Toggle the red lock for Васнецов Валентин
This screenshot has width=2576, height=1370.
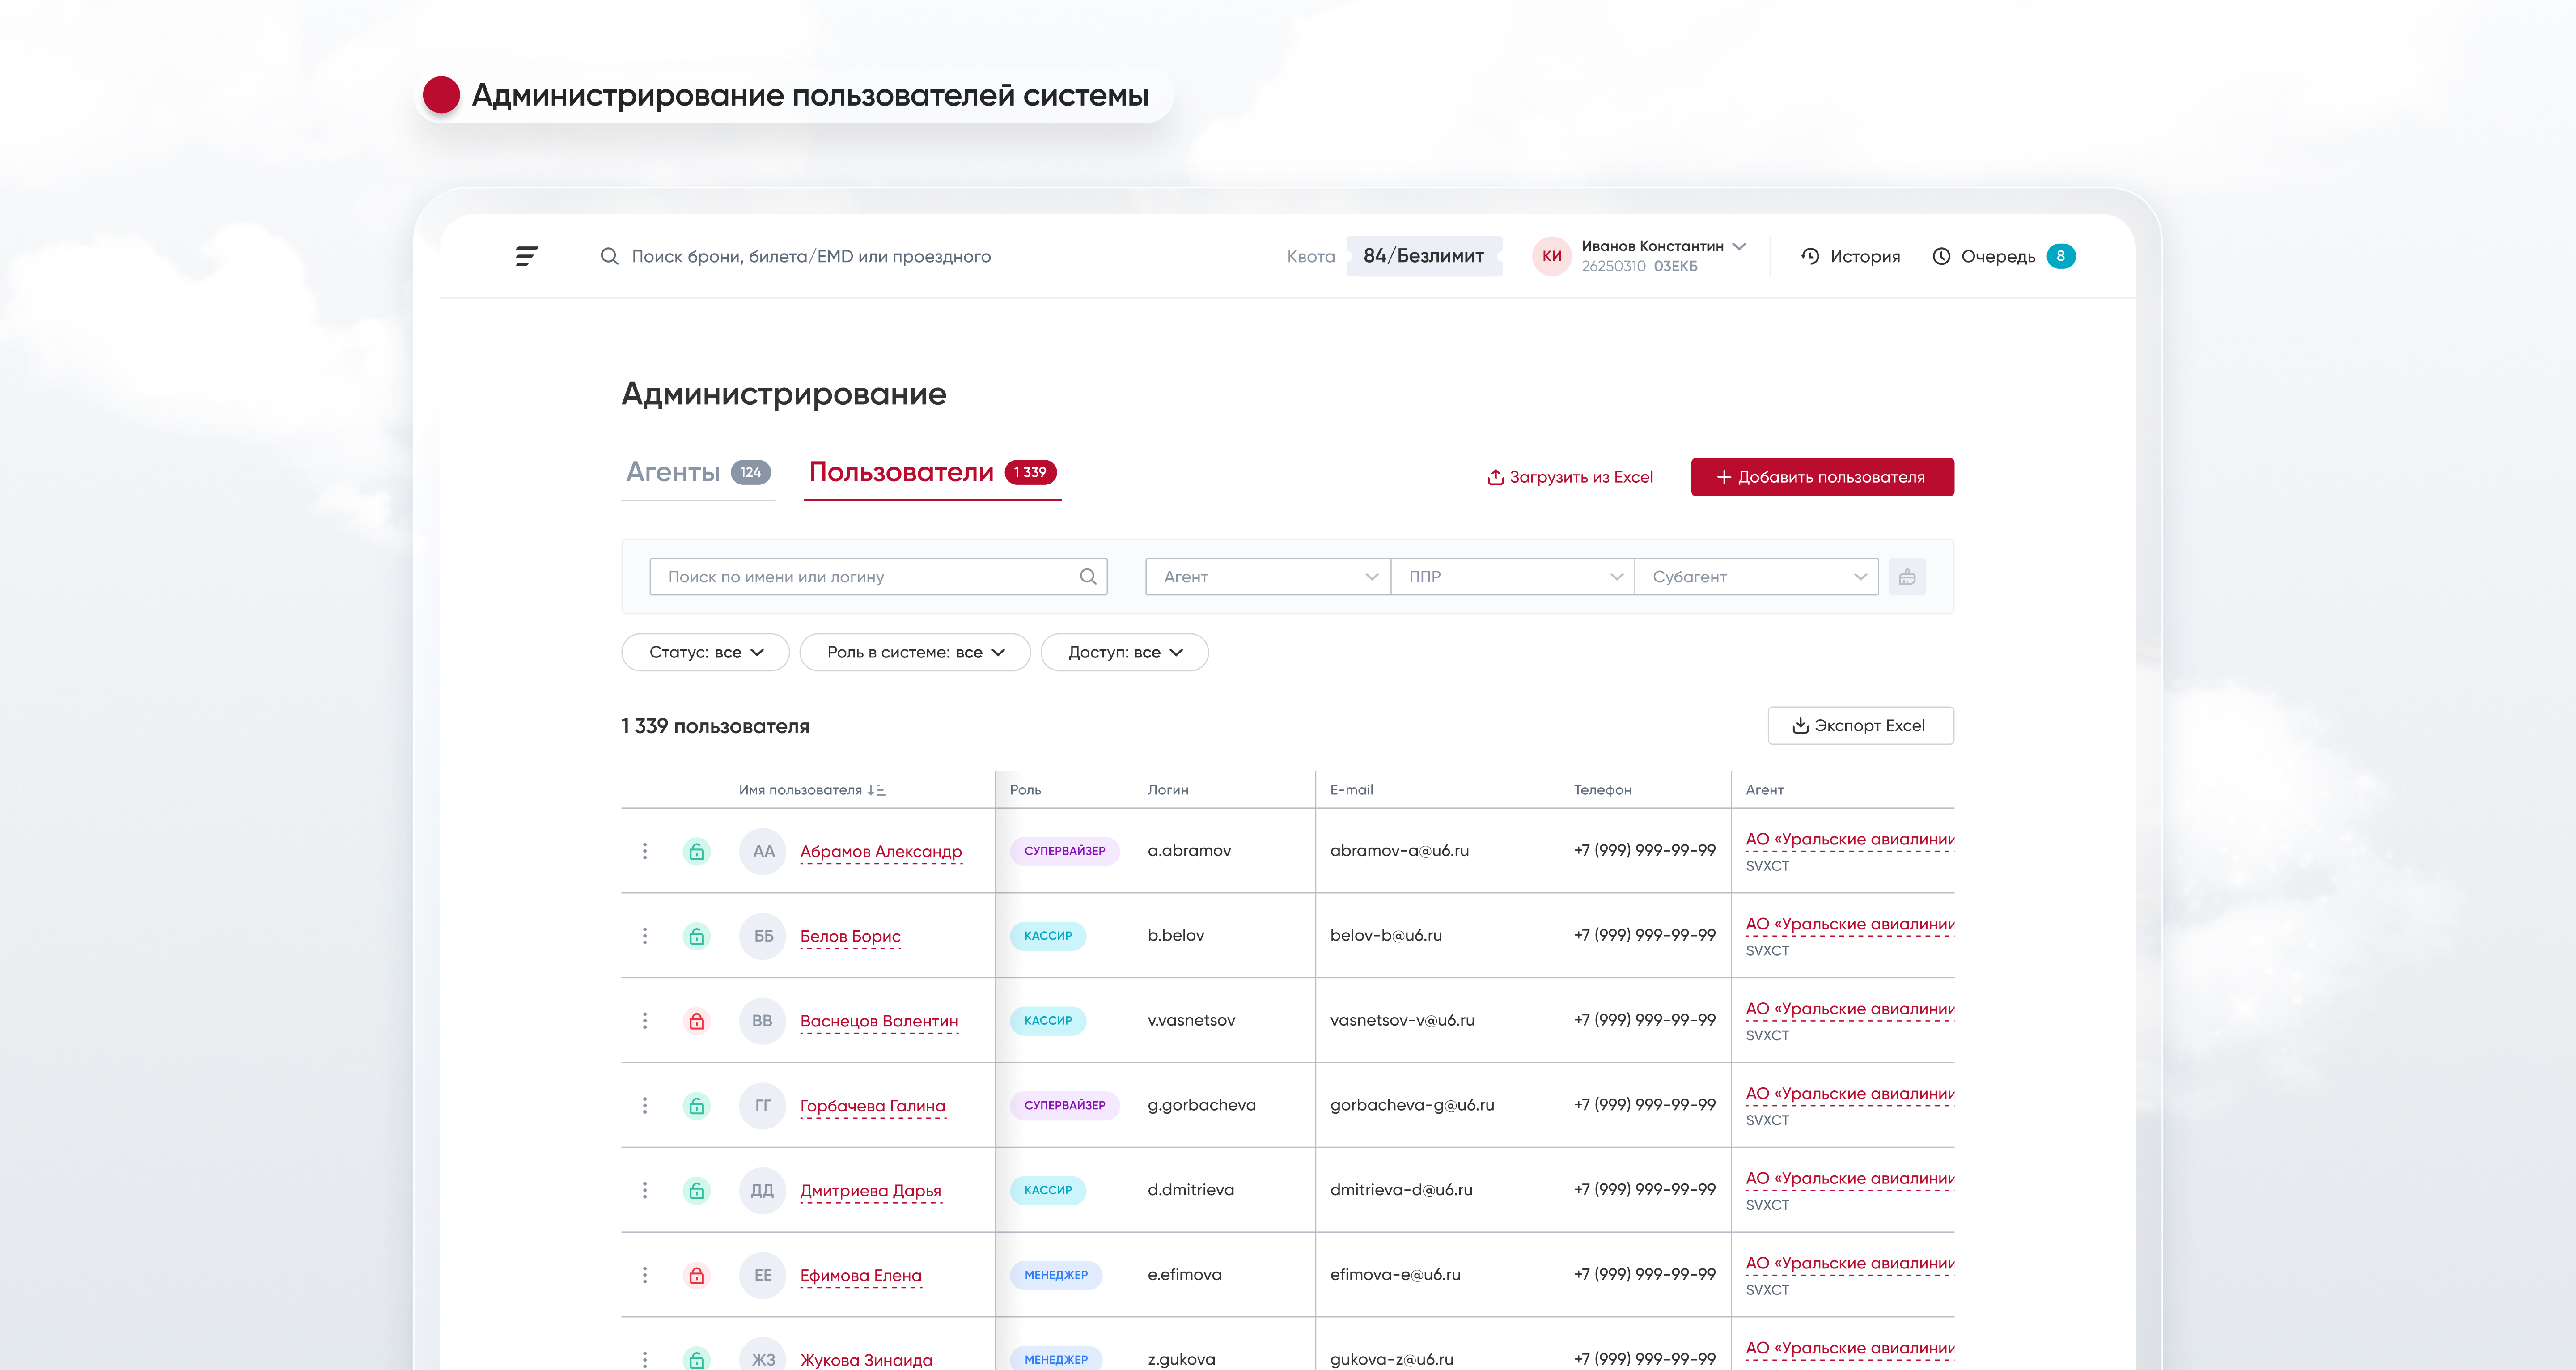point(697,1021)
